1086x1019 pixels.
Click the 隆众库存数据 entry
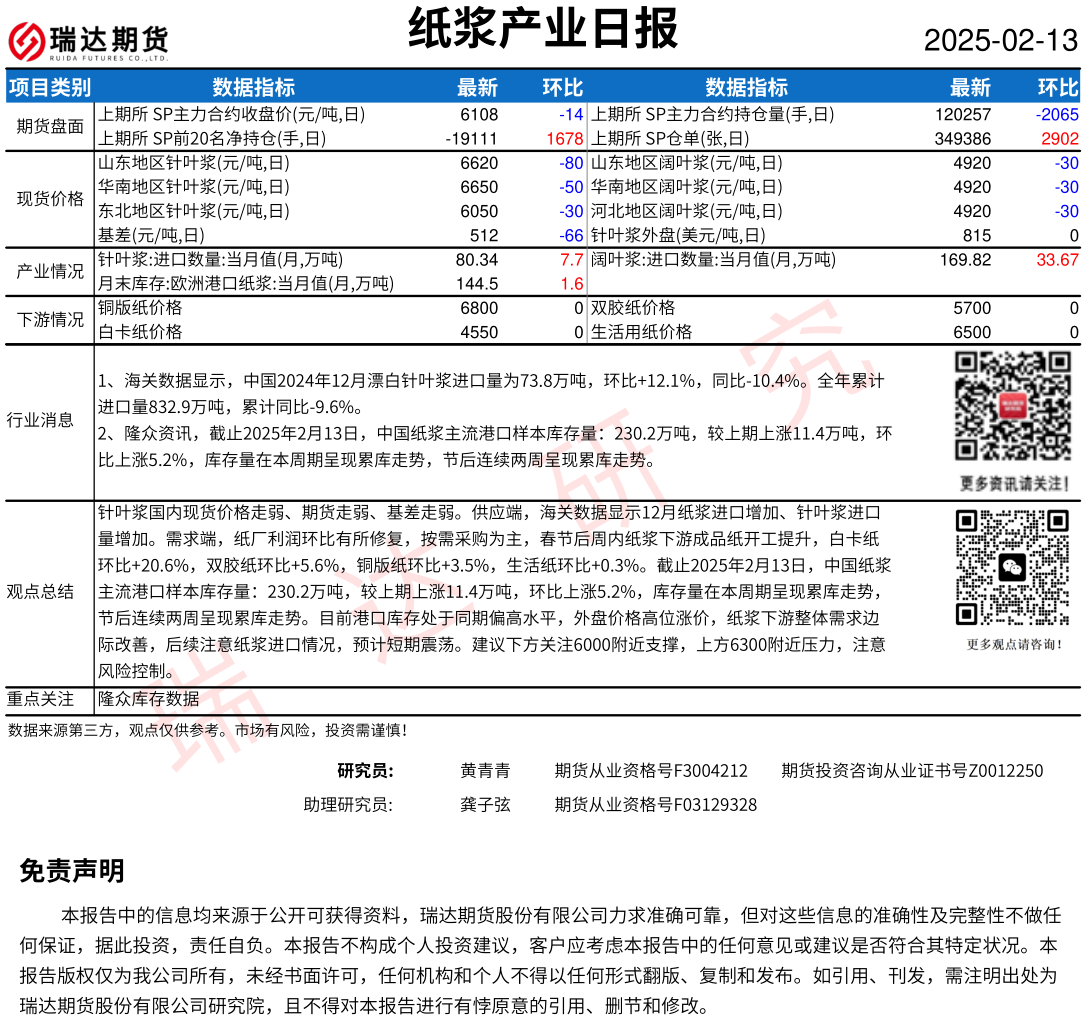click(x=148, y=699)
